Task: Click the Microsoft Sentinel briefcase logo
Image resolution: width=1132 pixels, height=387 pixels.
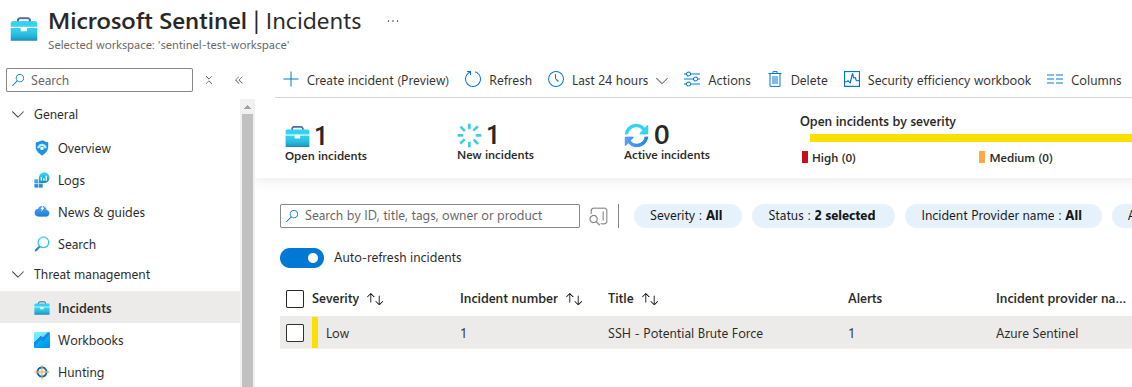Action: click(23, 31)
